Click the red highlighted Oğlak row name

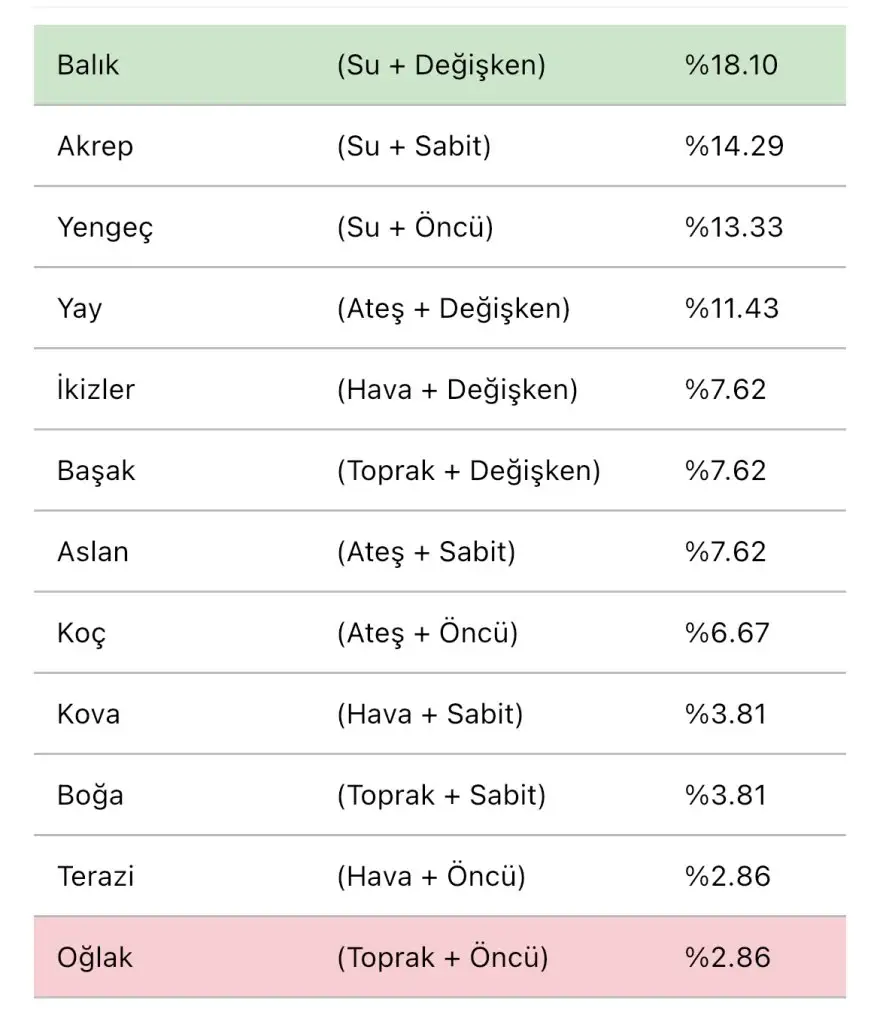point(94,958)
